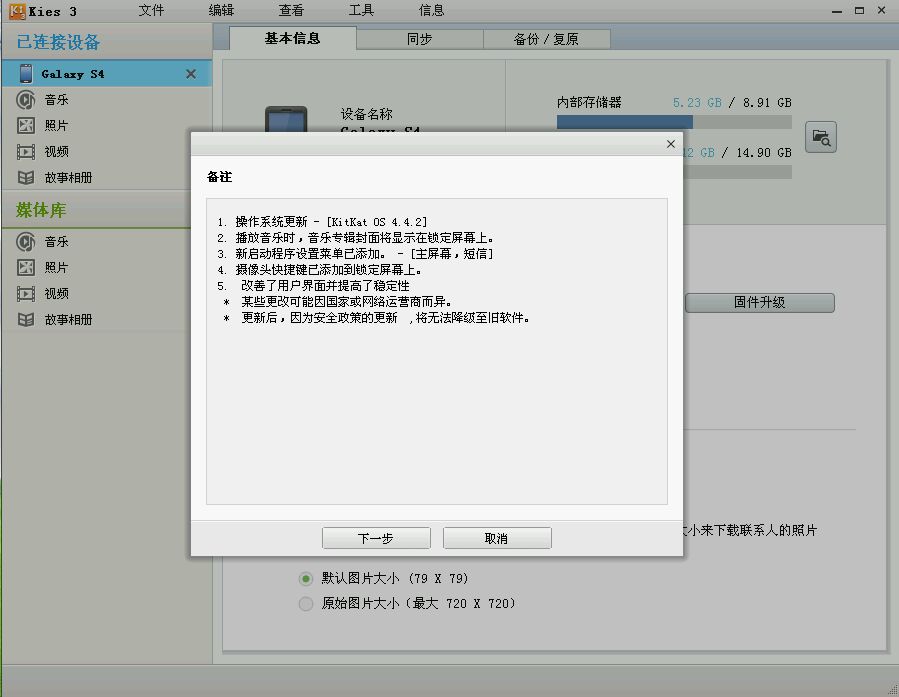Open the connected device 故事相册 album icon
899x697 pixels.
point(25,178)
